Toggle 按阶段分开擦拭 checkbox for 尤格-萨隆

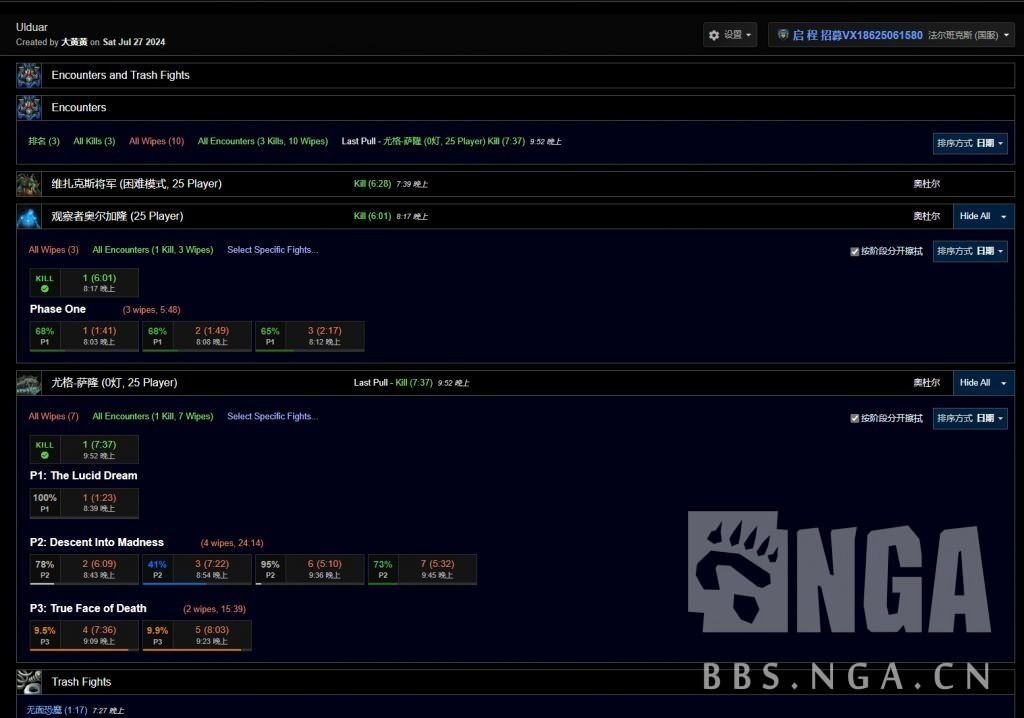[855, 417]
